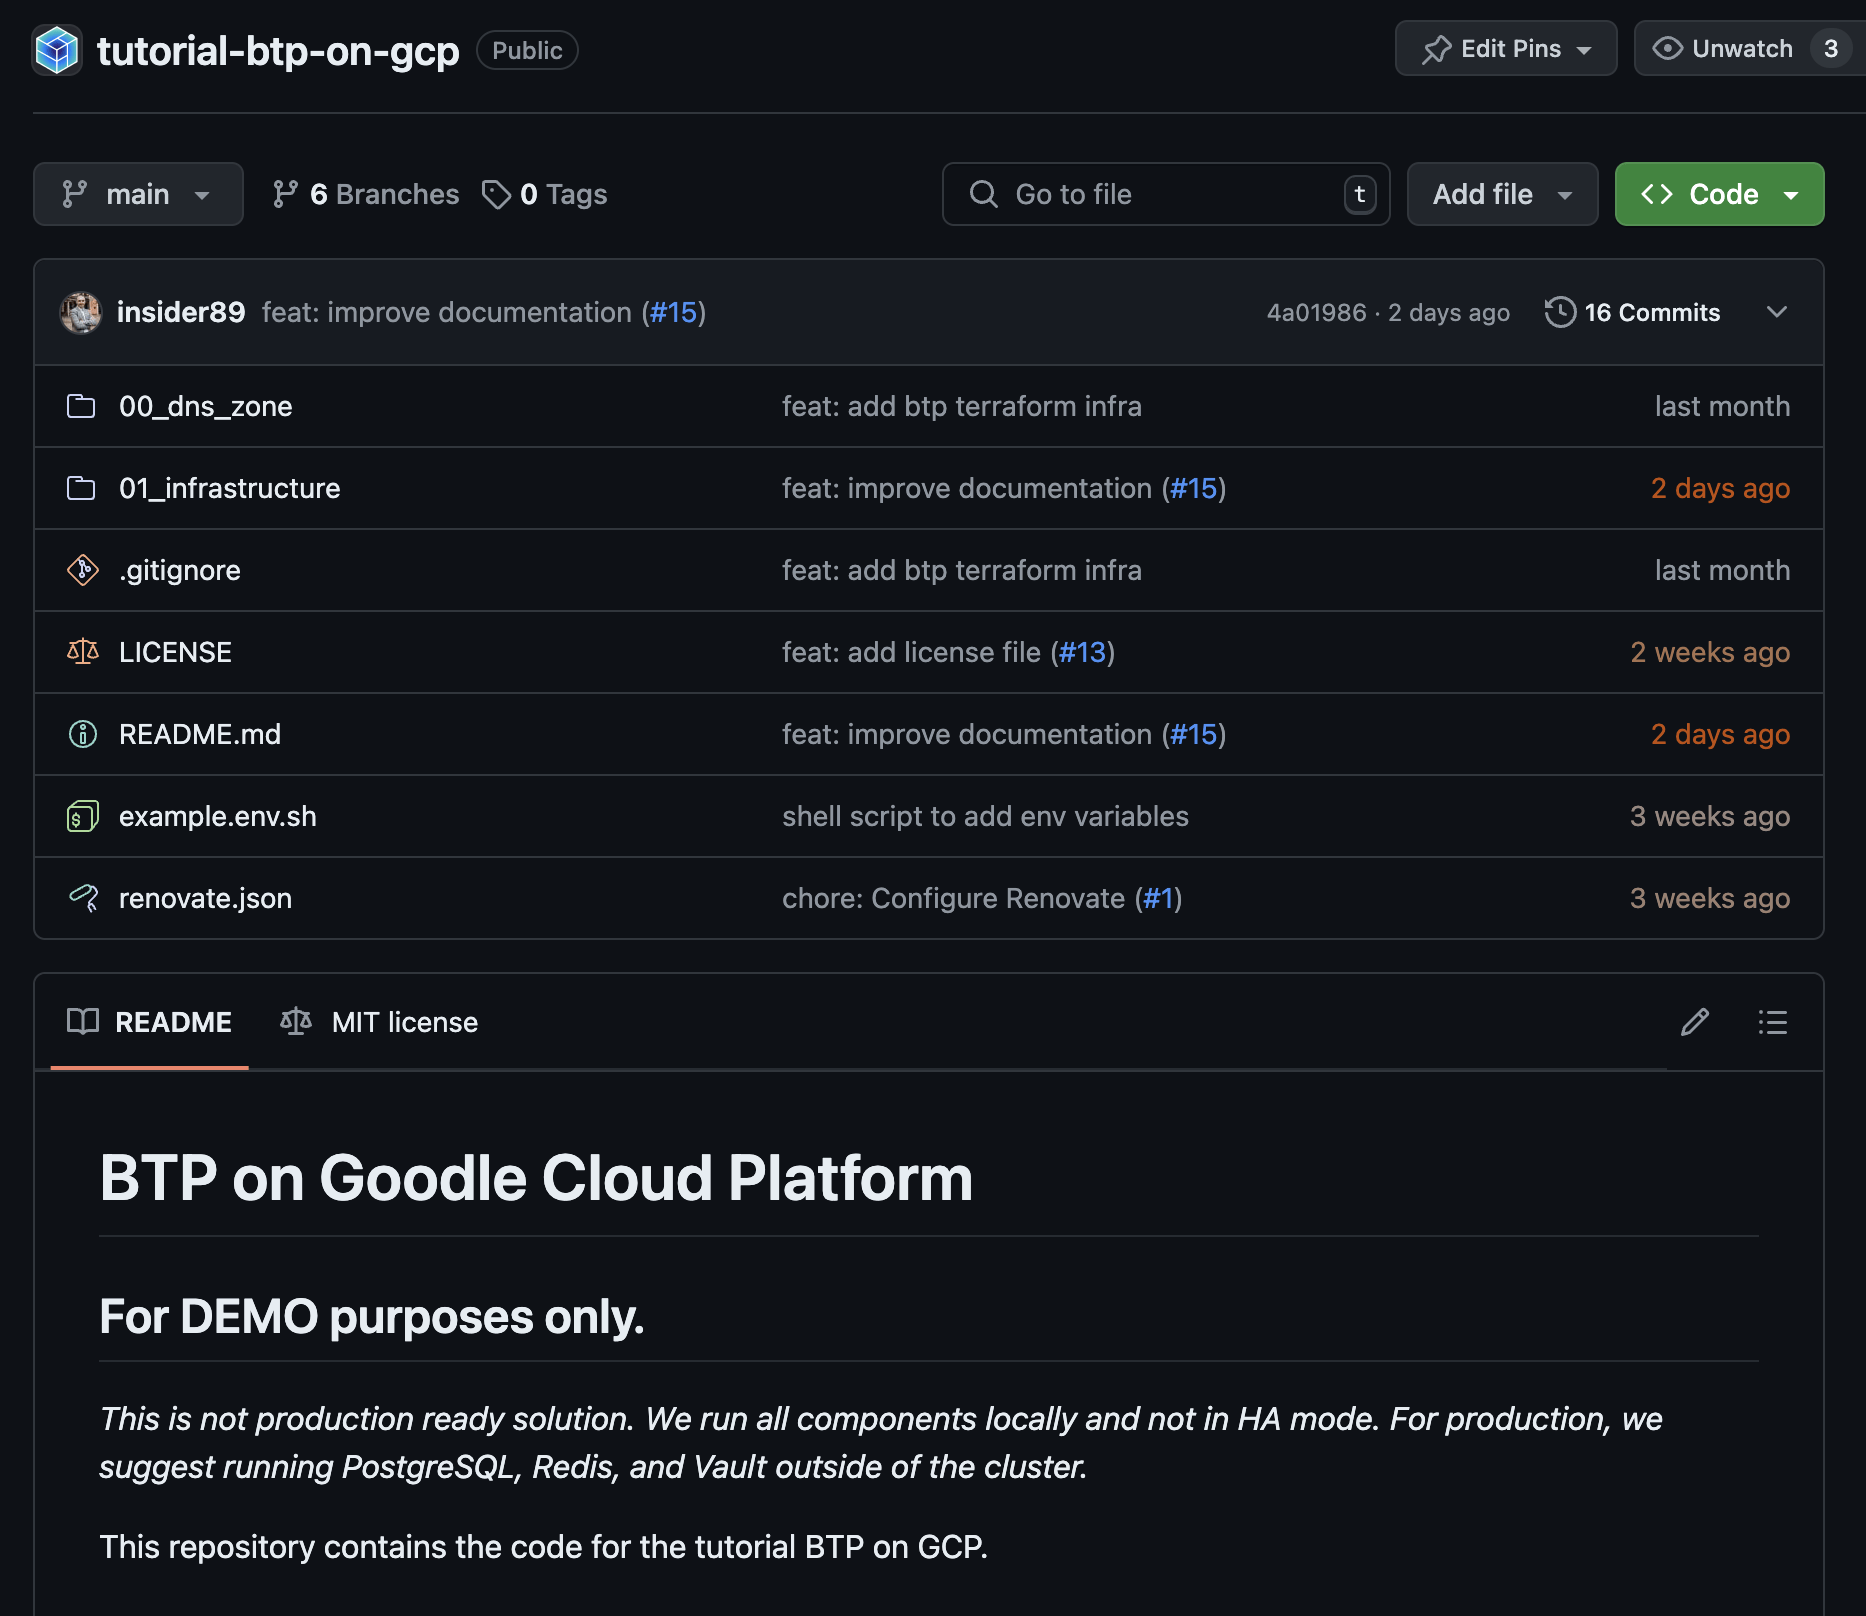This screenshot has width=1866, height=1616.
Task: Click the example.env.sh shell script icon
Action: (82, 816)
